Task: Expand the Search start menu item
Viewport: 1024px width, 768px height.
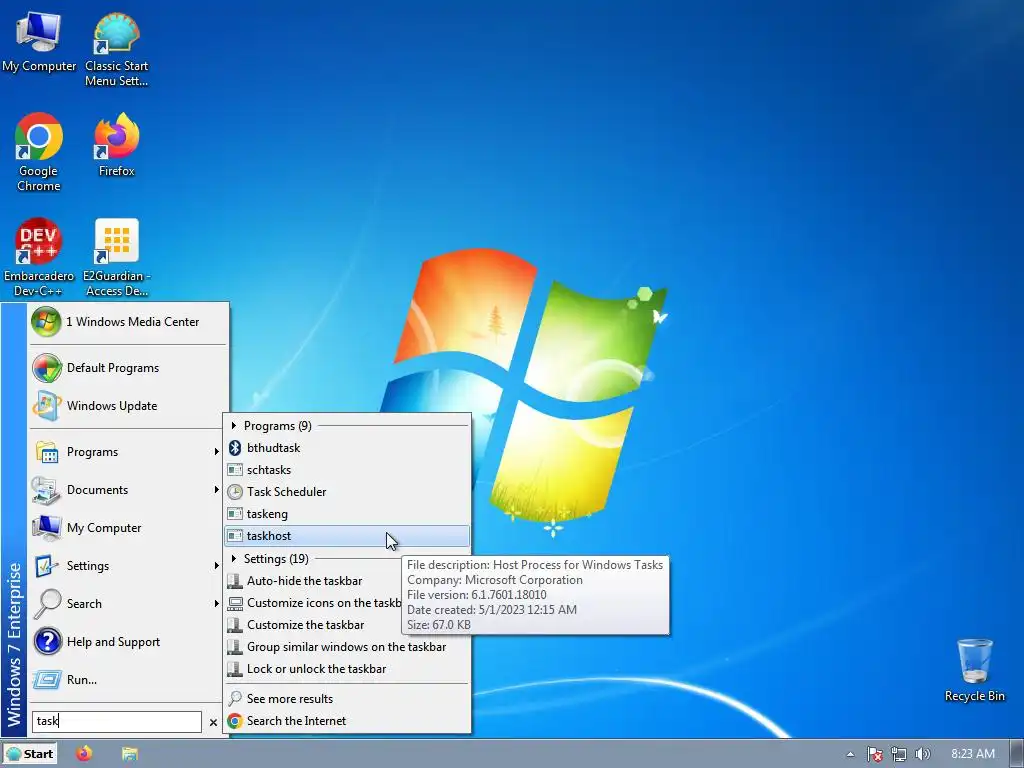Action: tap(125, 603)
